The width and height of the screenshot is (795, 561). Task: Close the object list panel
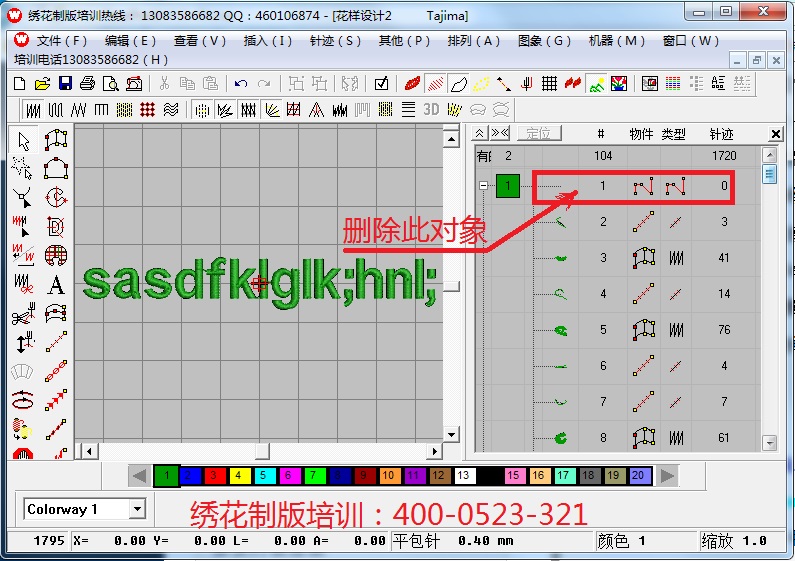pos(775,134)
